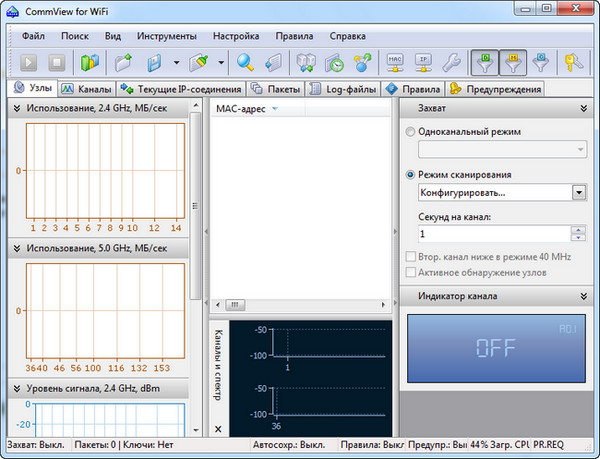Image resolution: width=600 pixels, height=459 pixels.
Task: Select Режим сканирования radio button
Action: [x=411, y=174]
